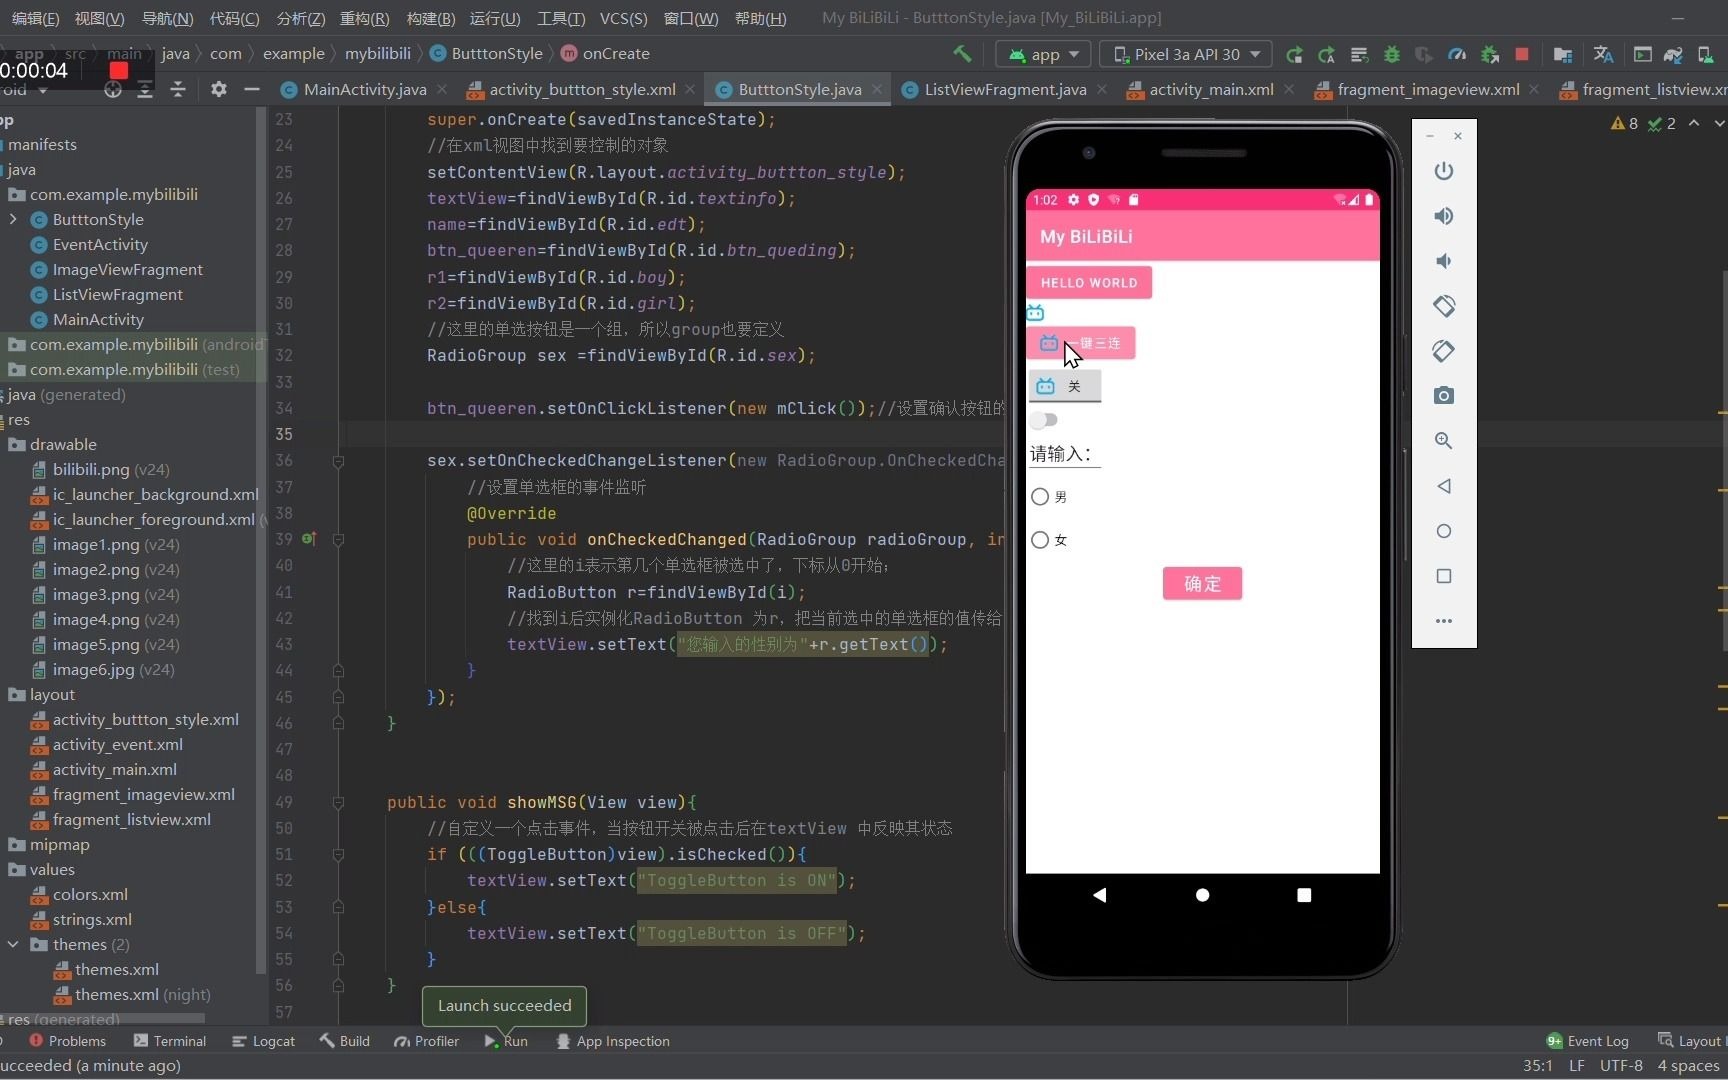Screen dimensions: 1728x1080
Task: Stop the app using the red square icon
Action: 1522,54
